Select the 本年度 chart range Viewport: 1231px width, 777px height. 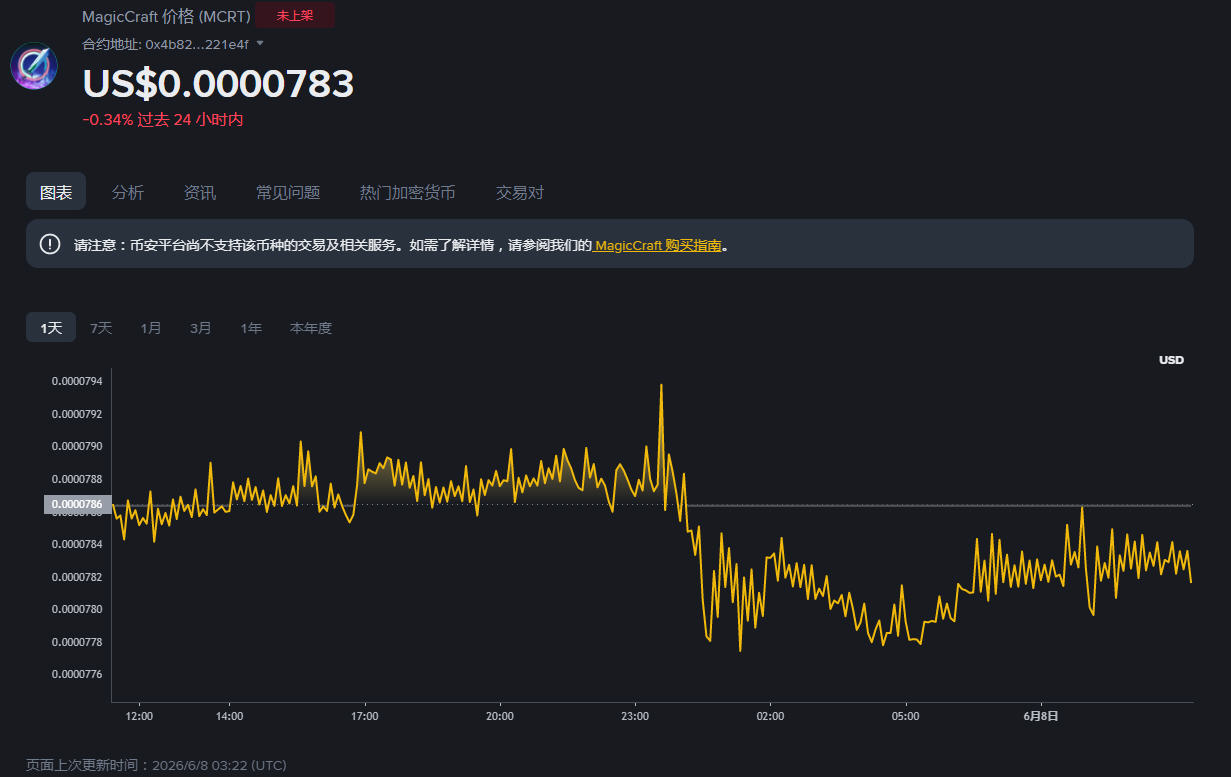[x=311, y=328]
